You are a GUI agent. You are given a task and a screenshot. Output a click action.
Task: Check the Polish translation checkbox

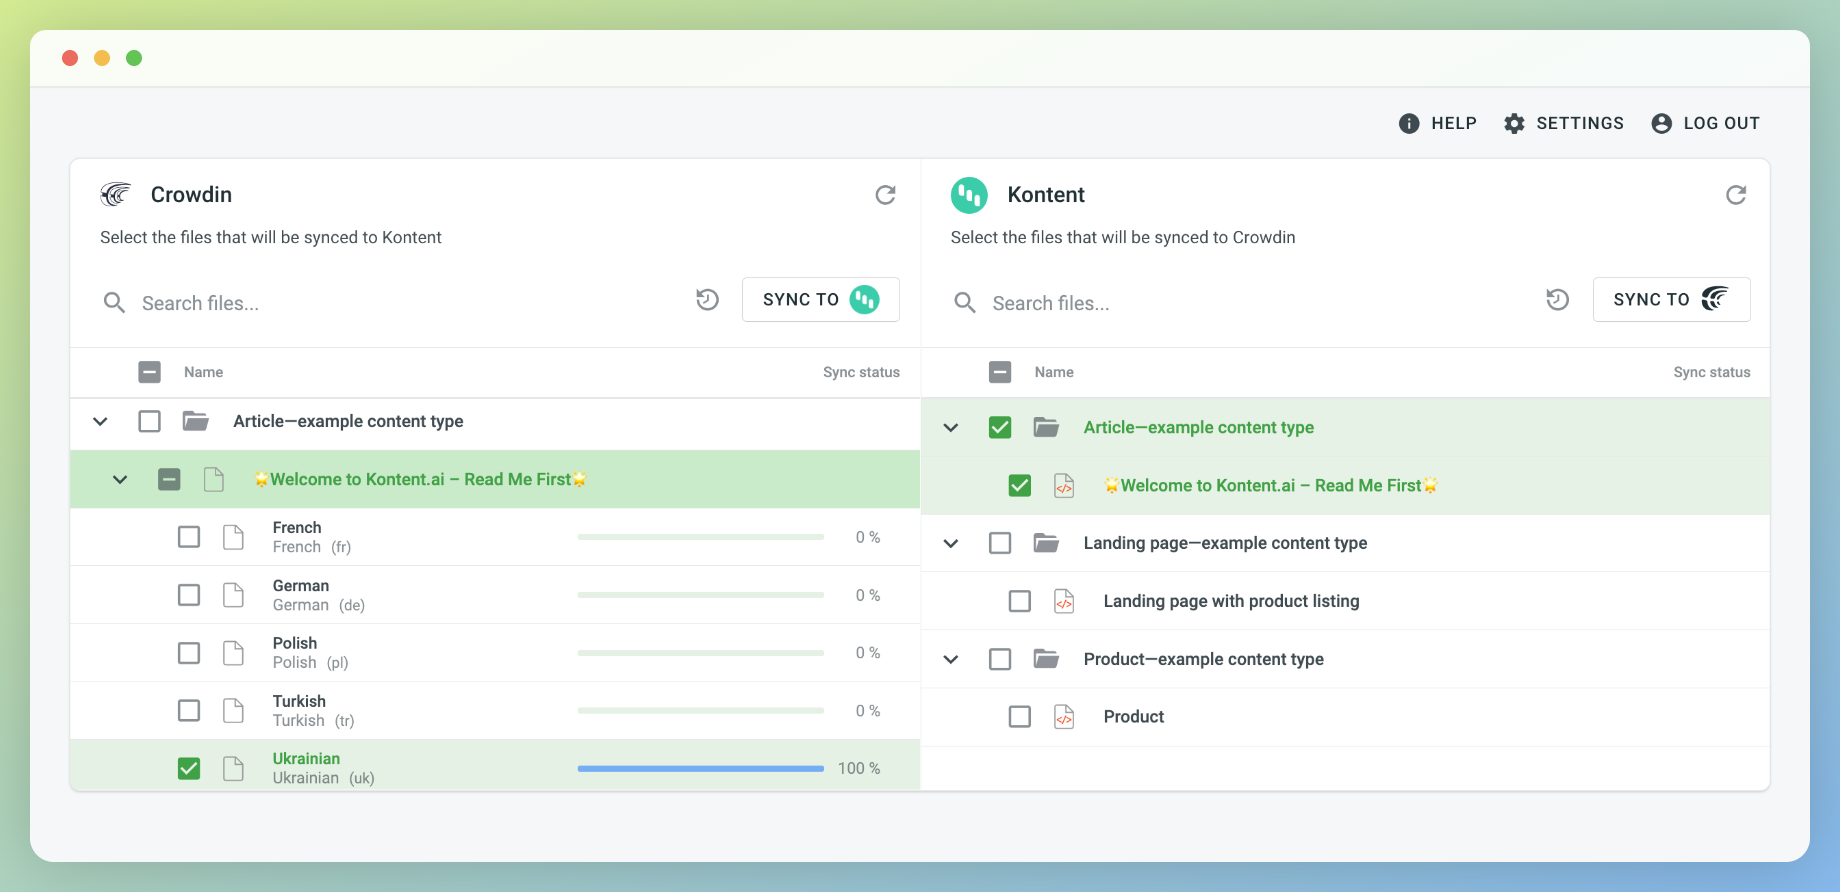coord(189,653)
